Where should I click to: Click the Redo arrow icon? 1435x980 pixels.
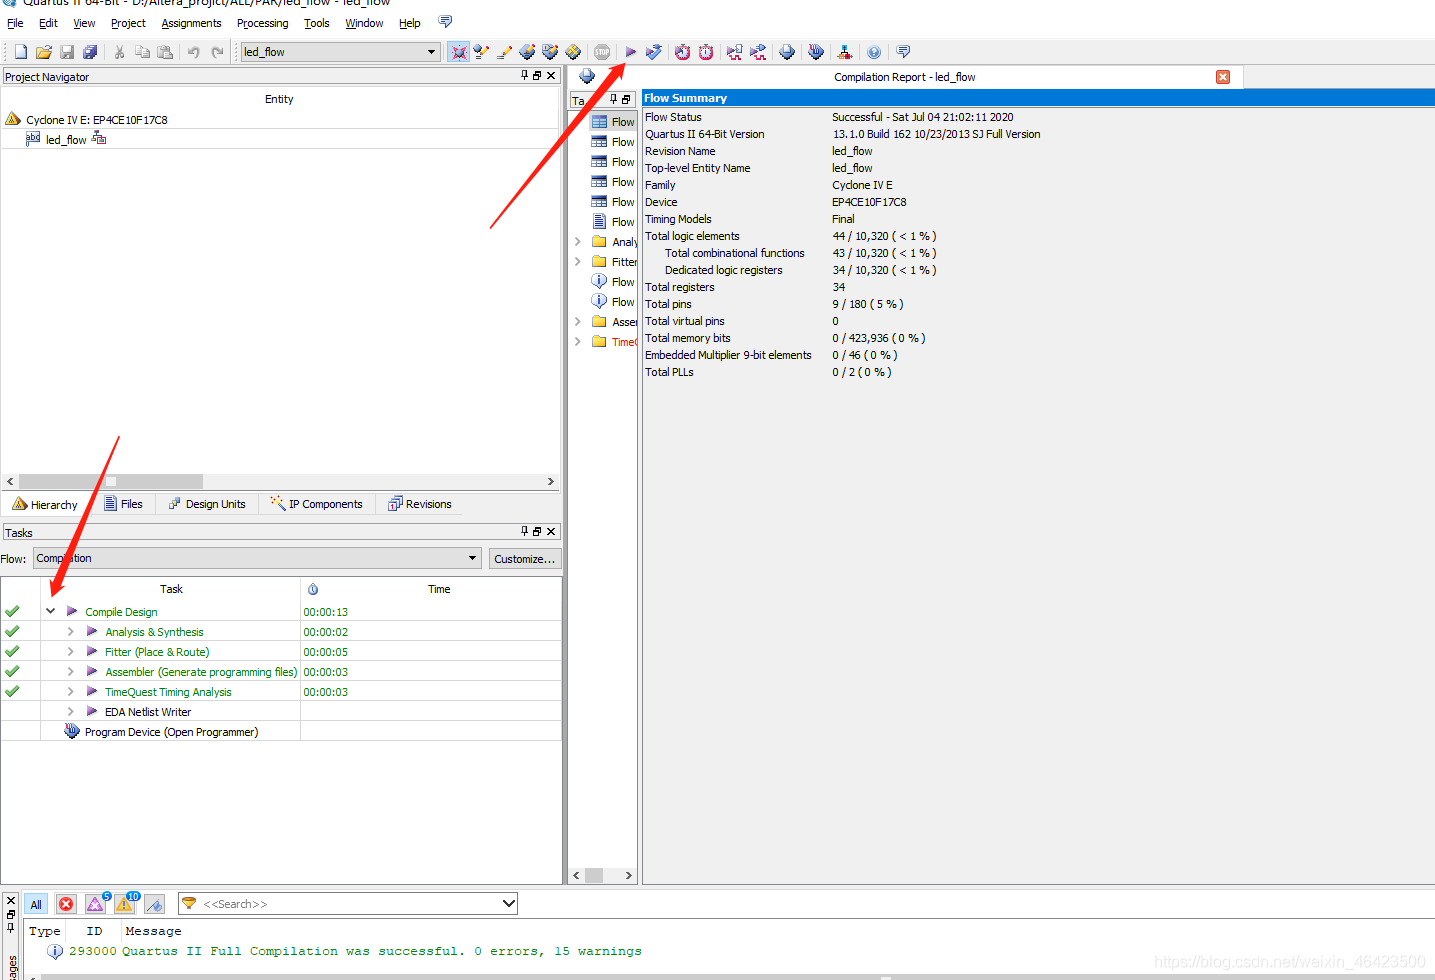click(217, 52)
